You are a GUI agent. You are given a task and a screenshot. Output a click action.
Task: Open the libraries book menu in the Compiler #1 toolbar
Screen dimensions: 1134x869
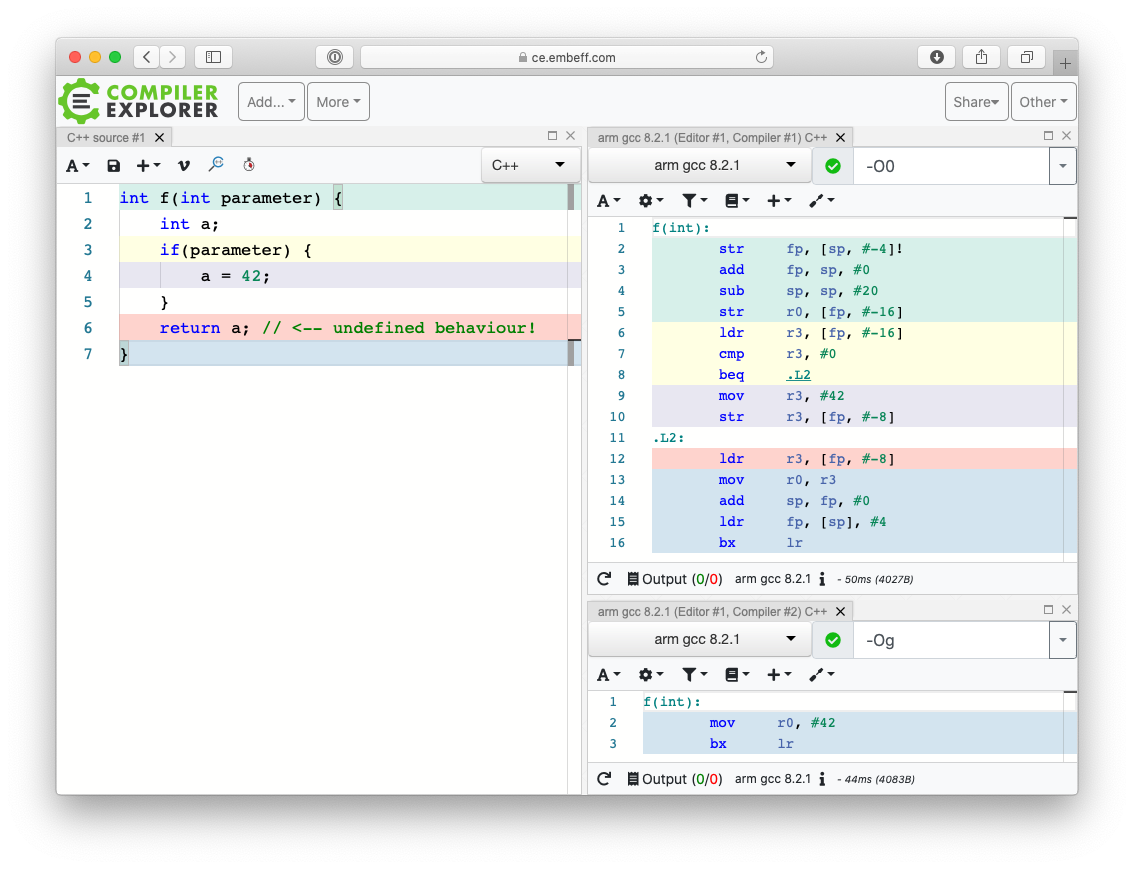pos(736,201)
